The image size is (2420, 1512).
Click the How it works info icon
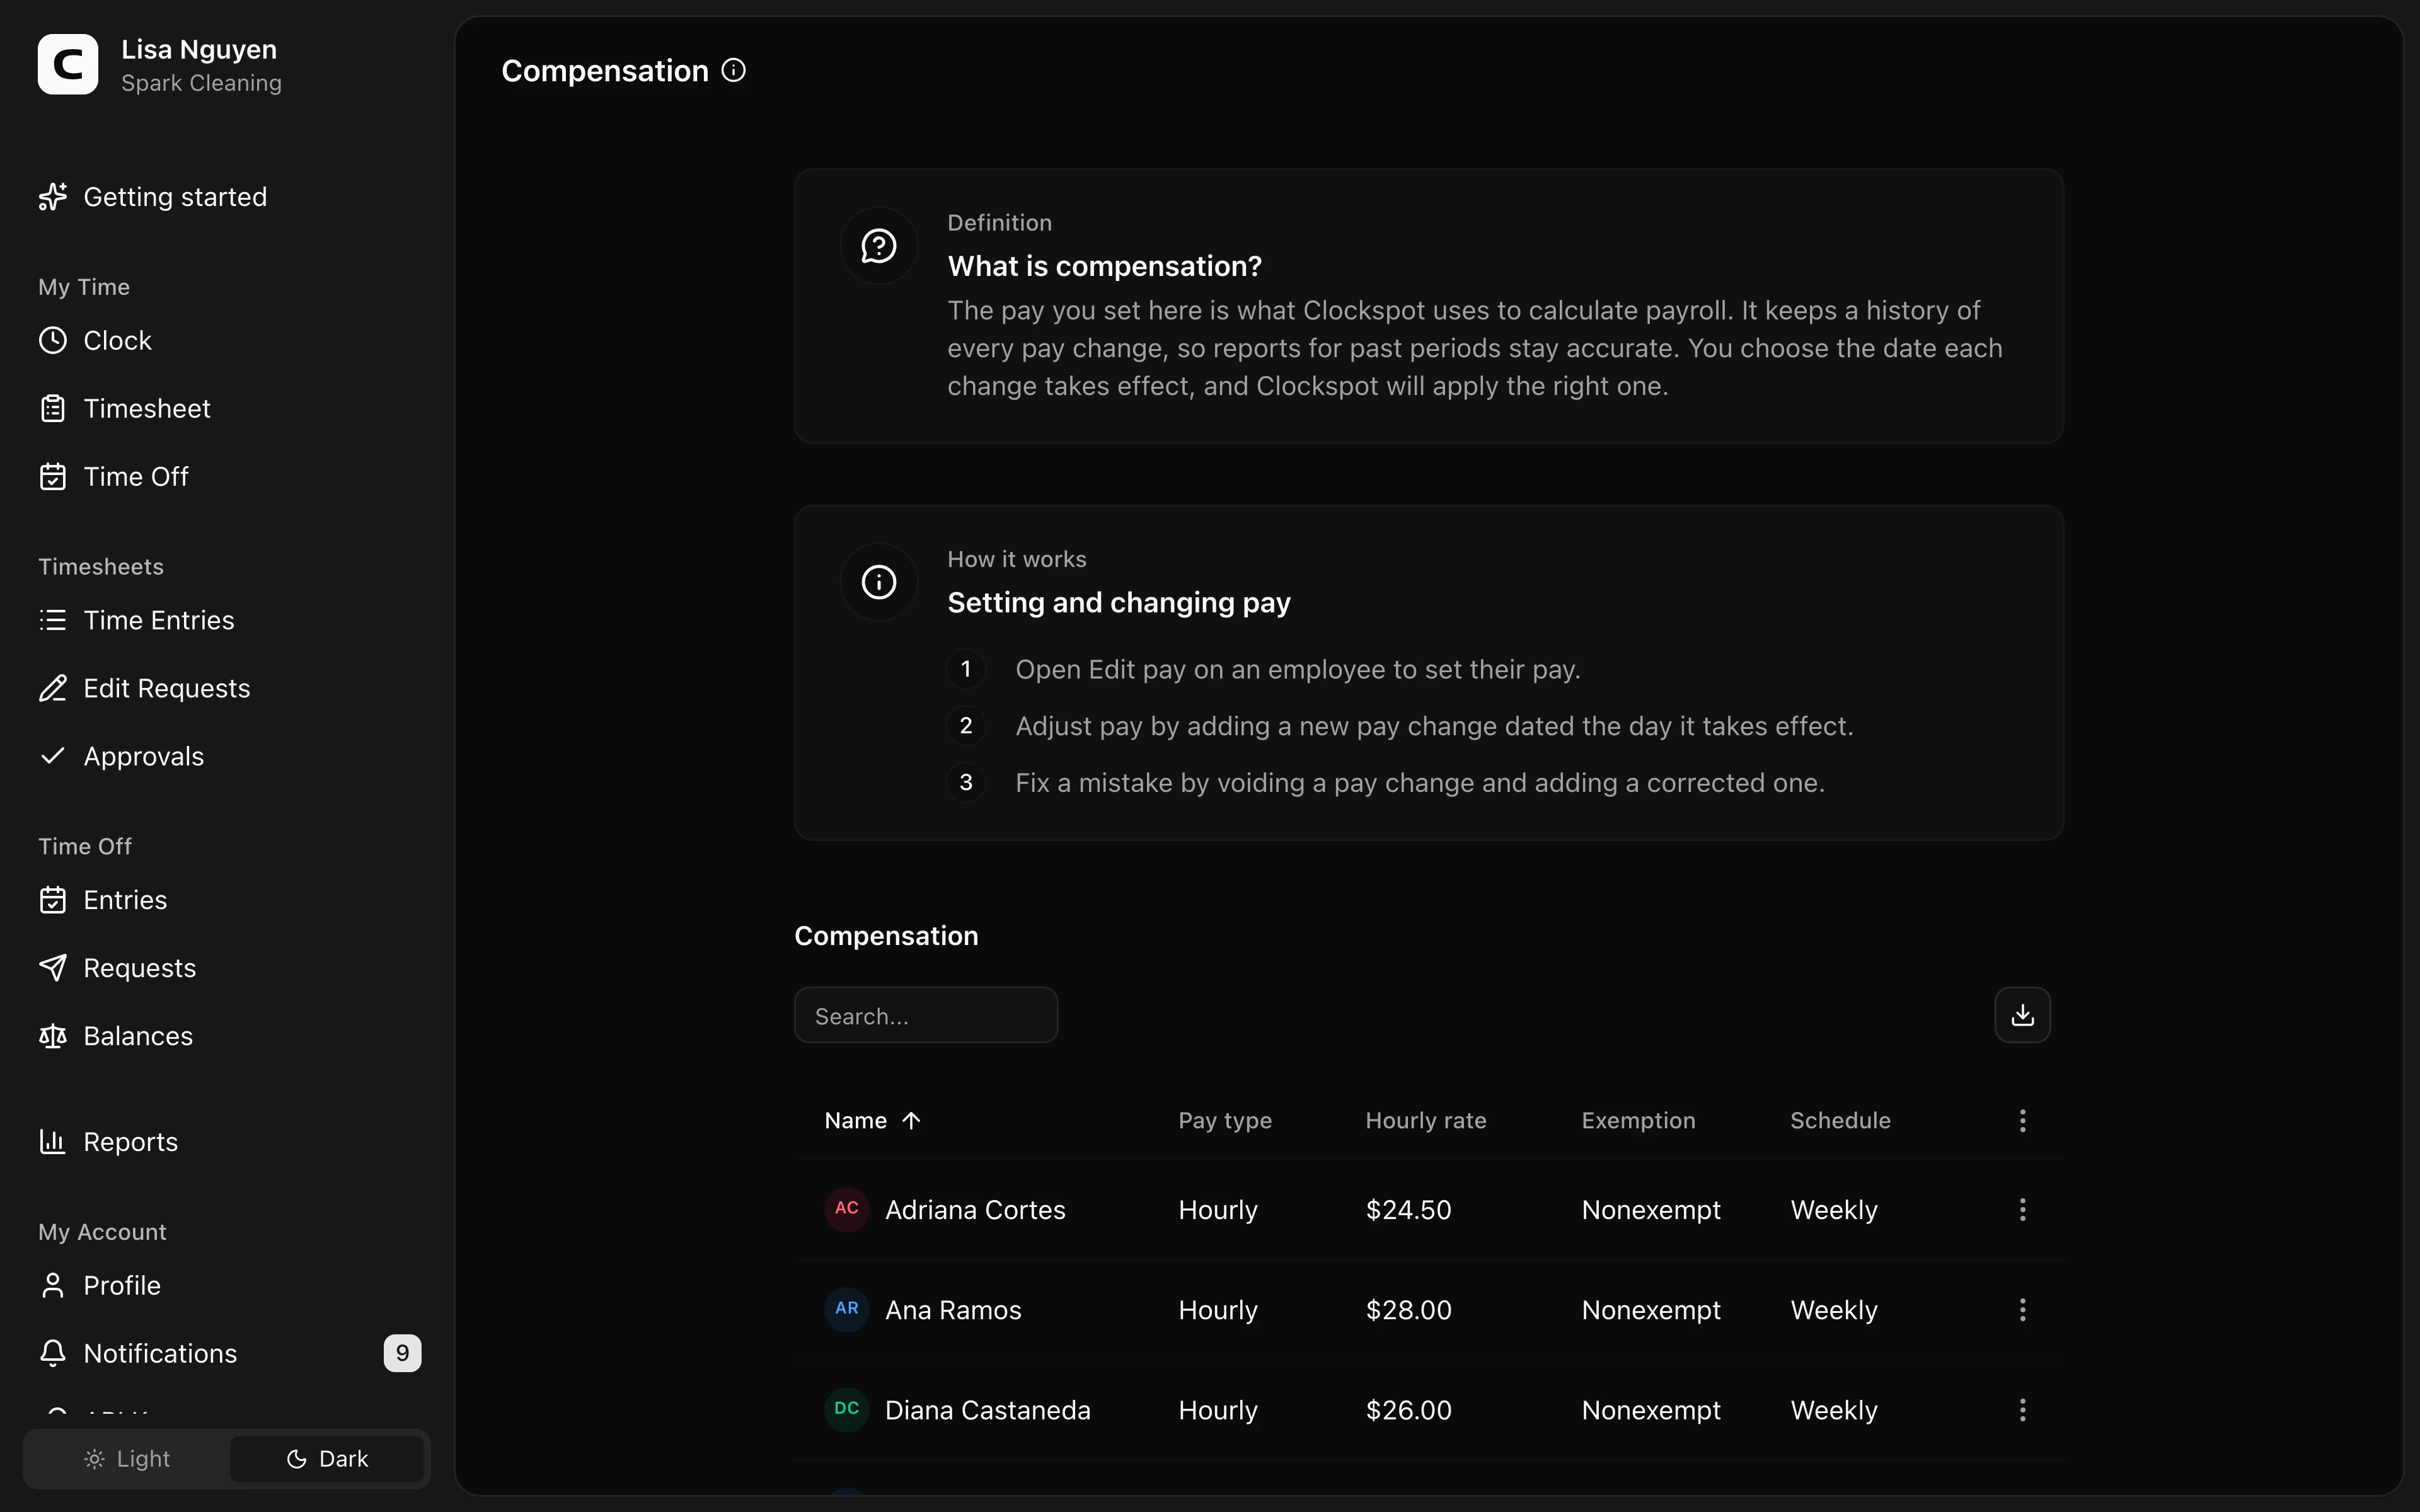point(879,582)
